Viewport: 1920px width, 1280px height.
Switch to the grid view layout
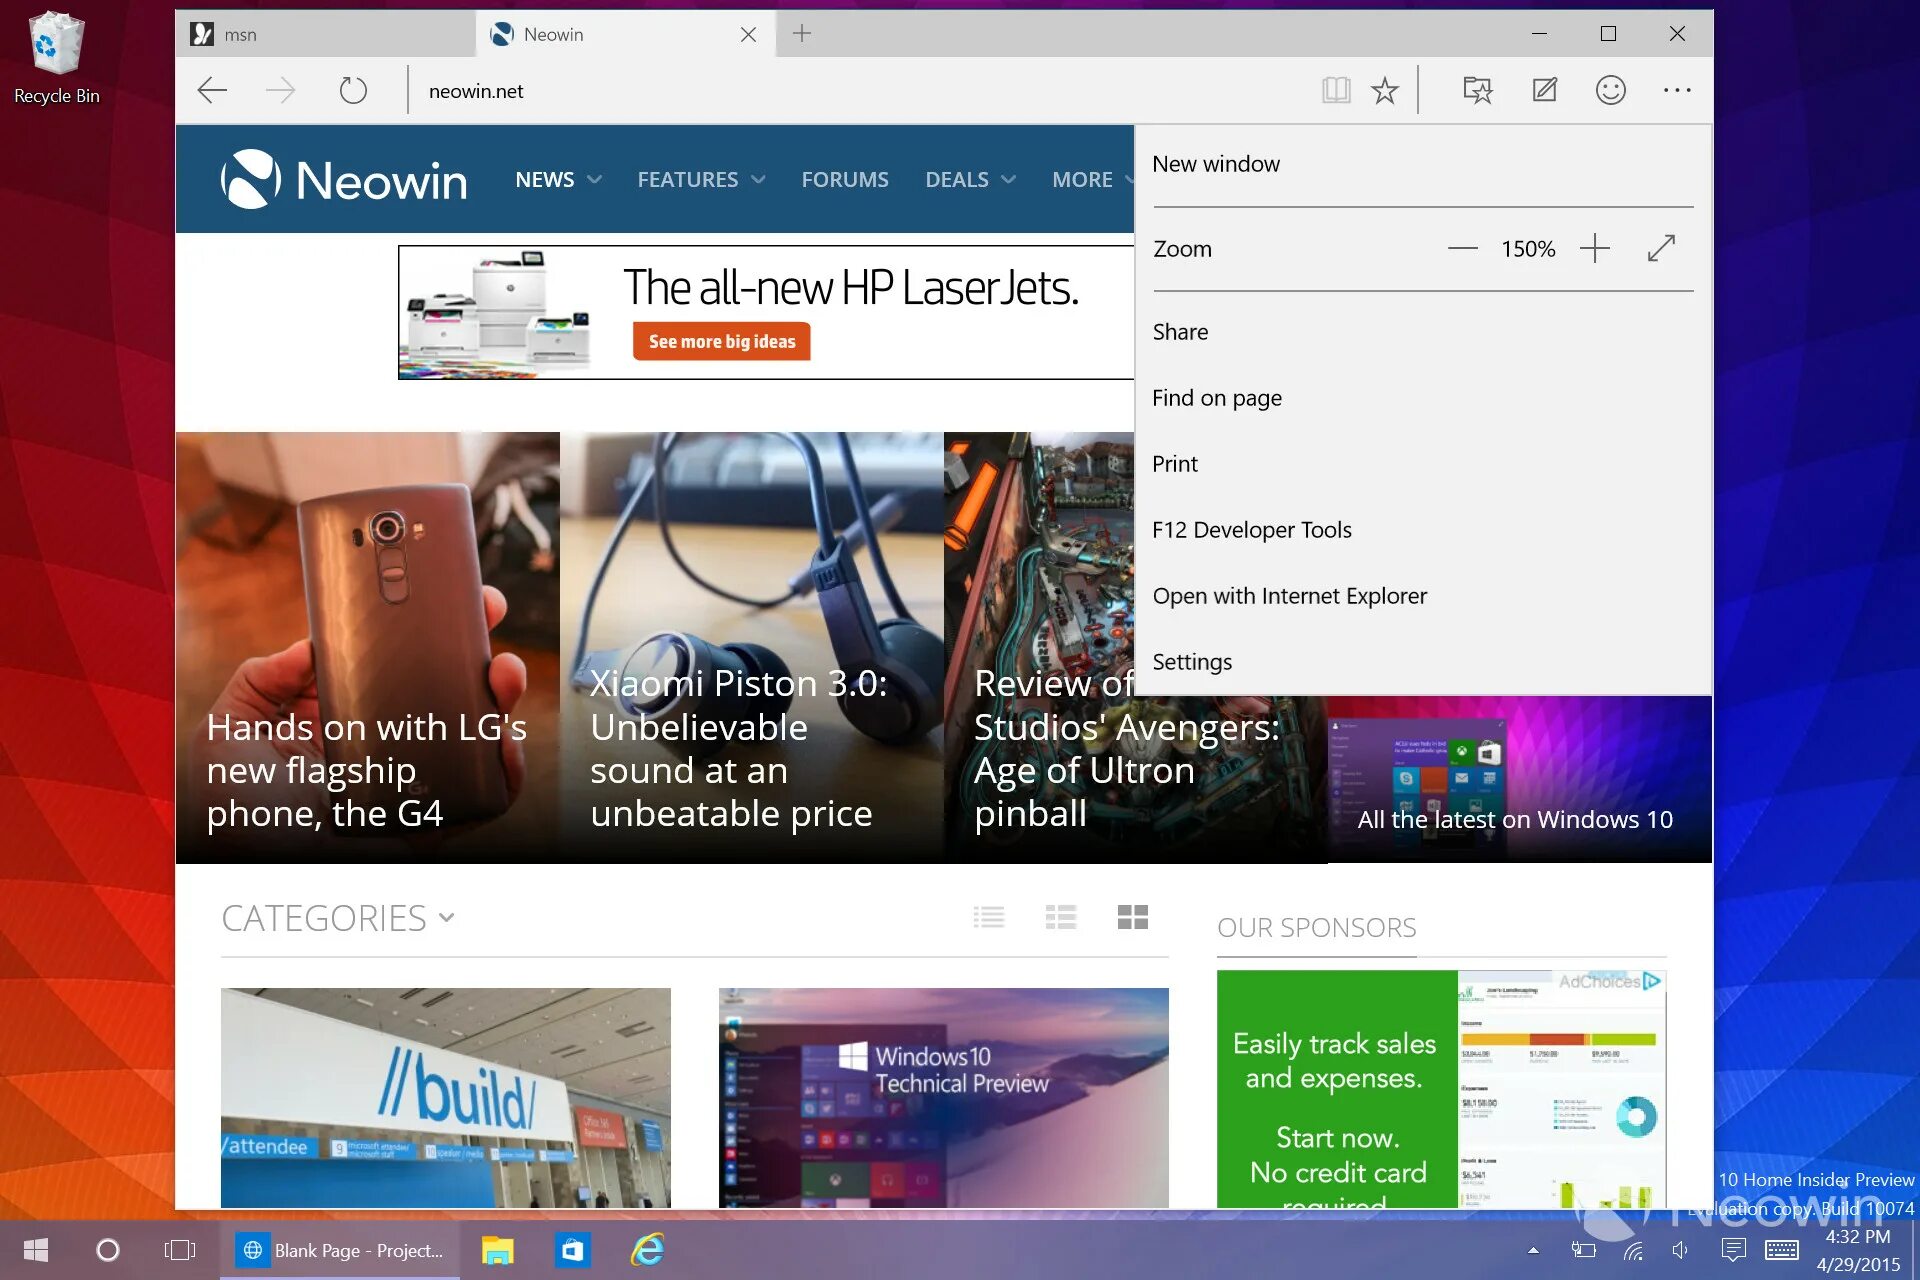click(1132, 917)
